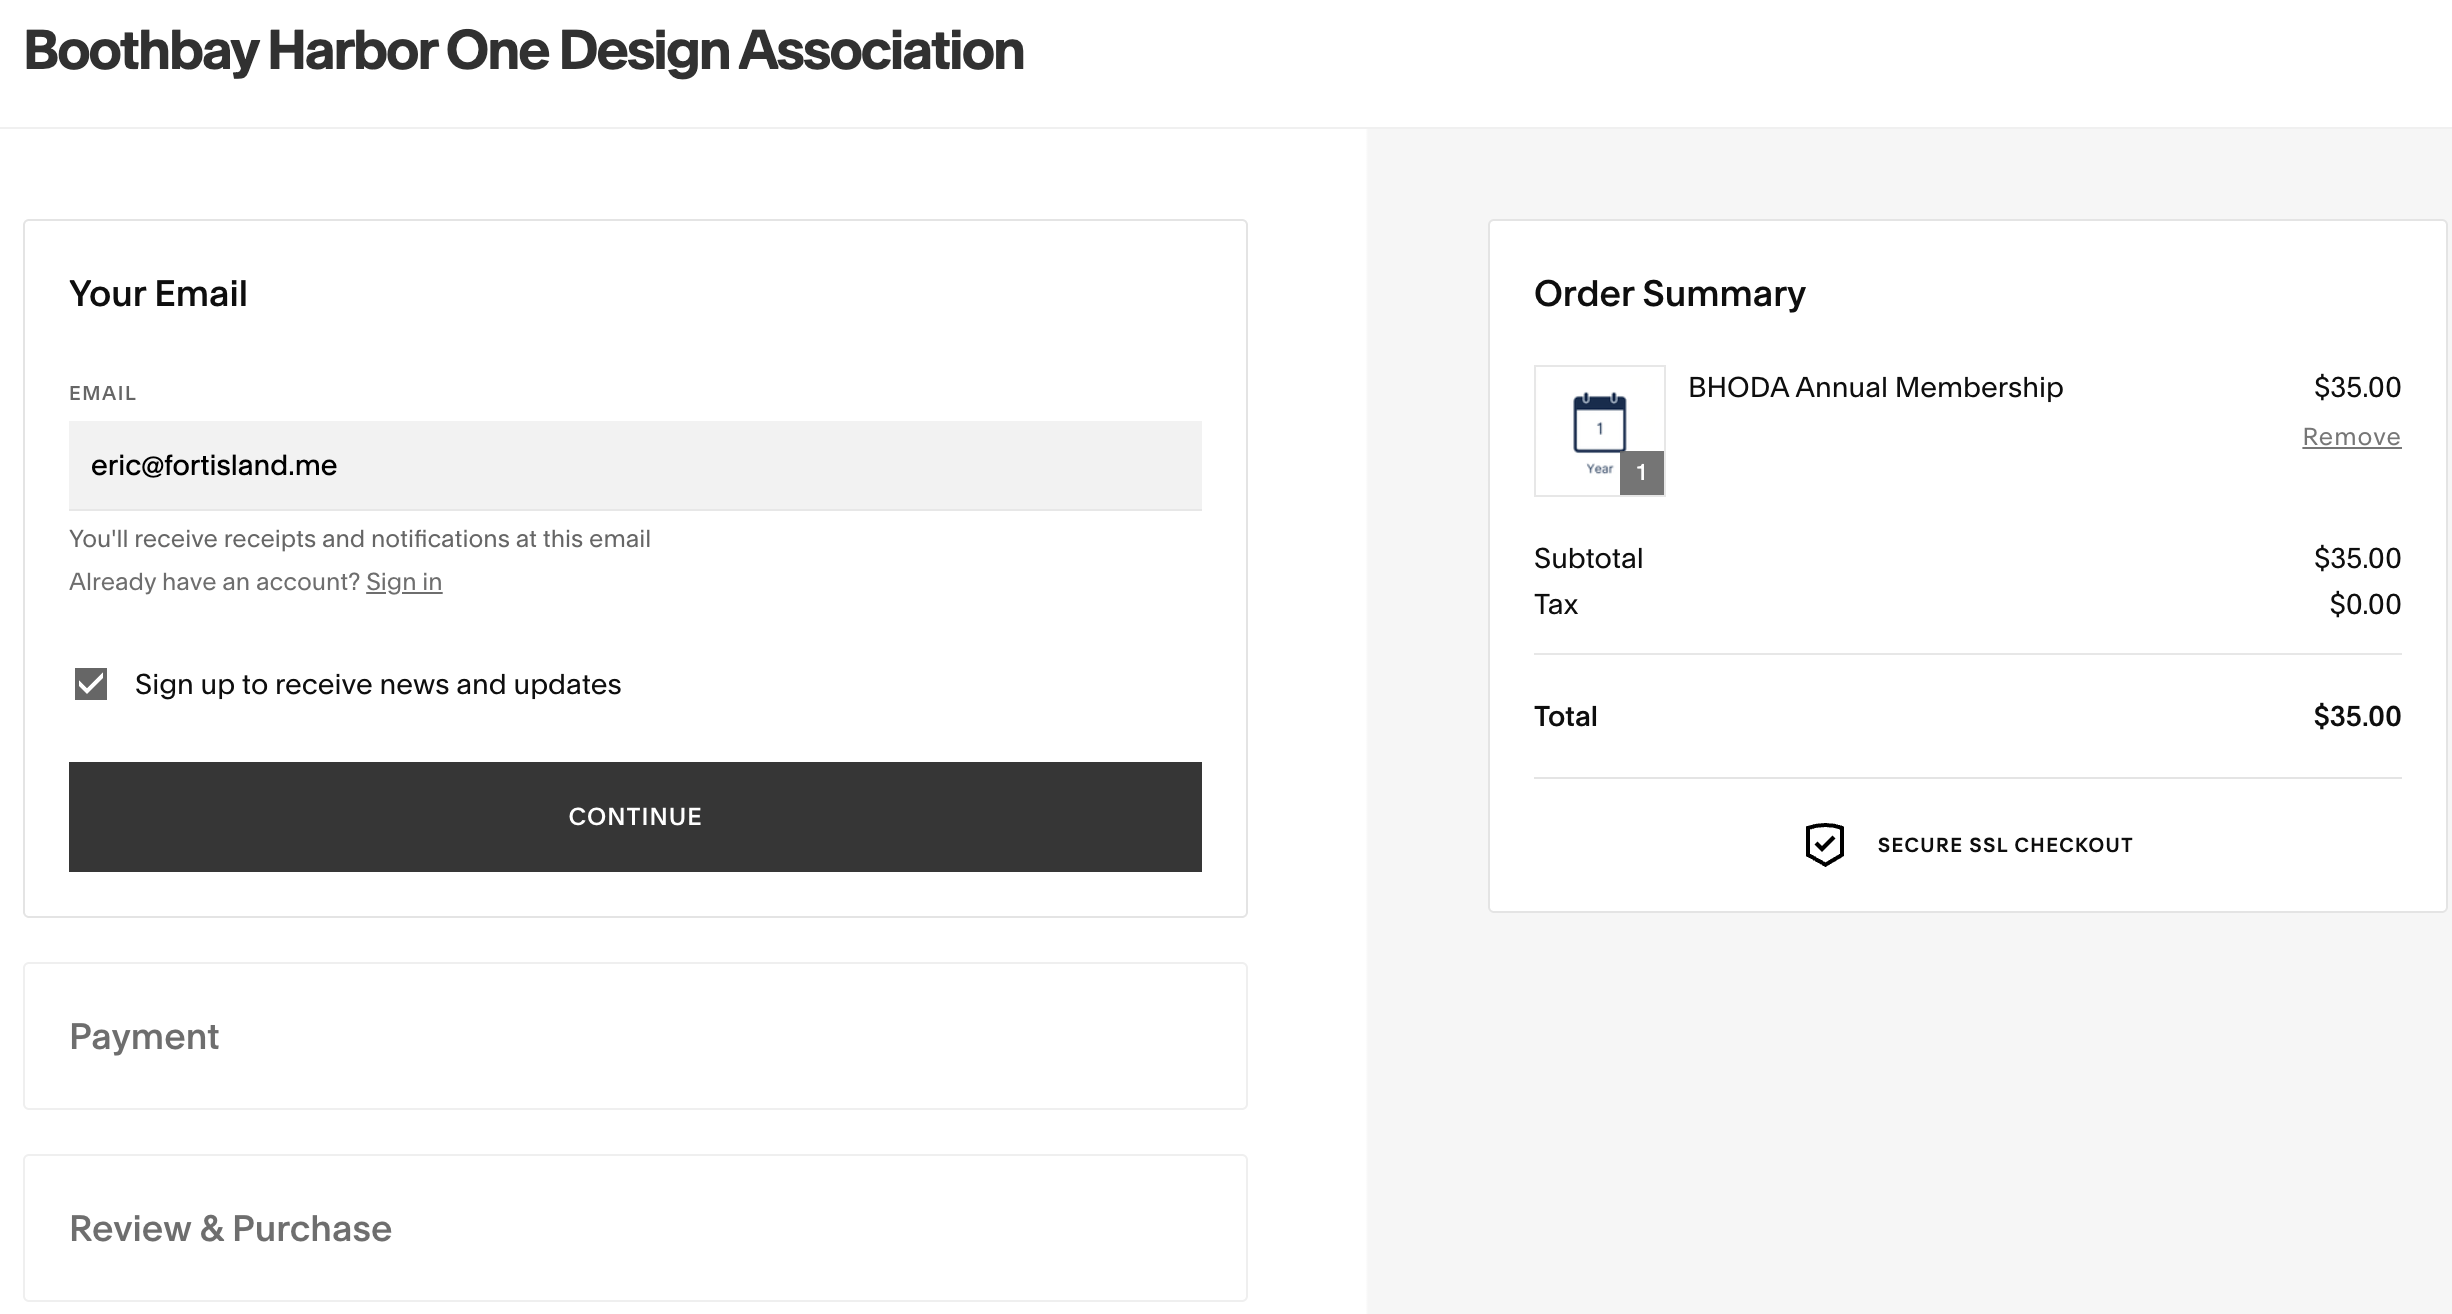Click the Total $35.00 amount
Viewport: 2452px width, 1314px height.
click(2357, 716)
